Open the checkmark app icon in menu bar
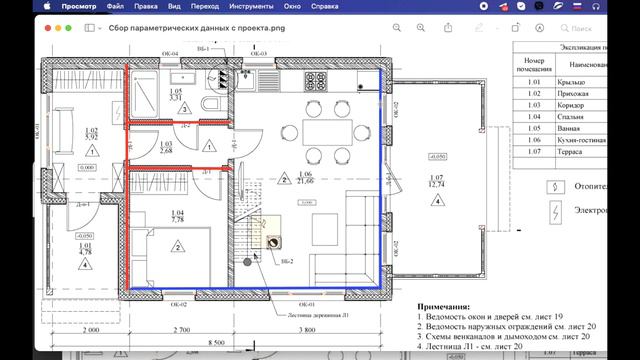640x360 pixels. click(x=521, y=6)
